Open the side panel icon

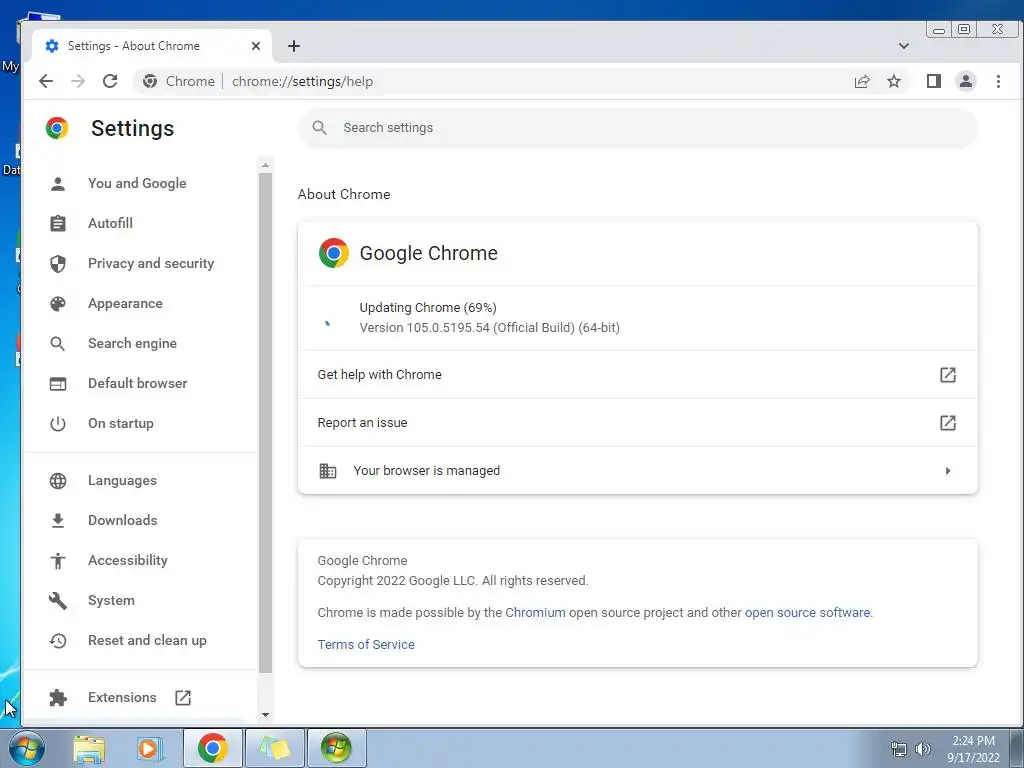tap(934, 81)
